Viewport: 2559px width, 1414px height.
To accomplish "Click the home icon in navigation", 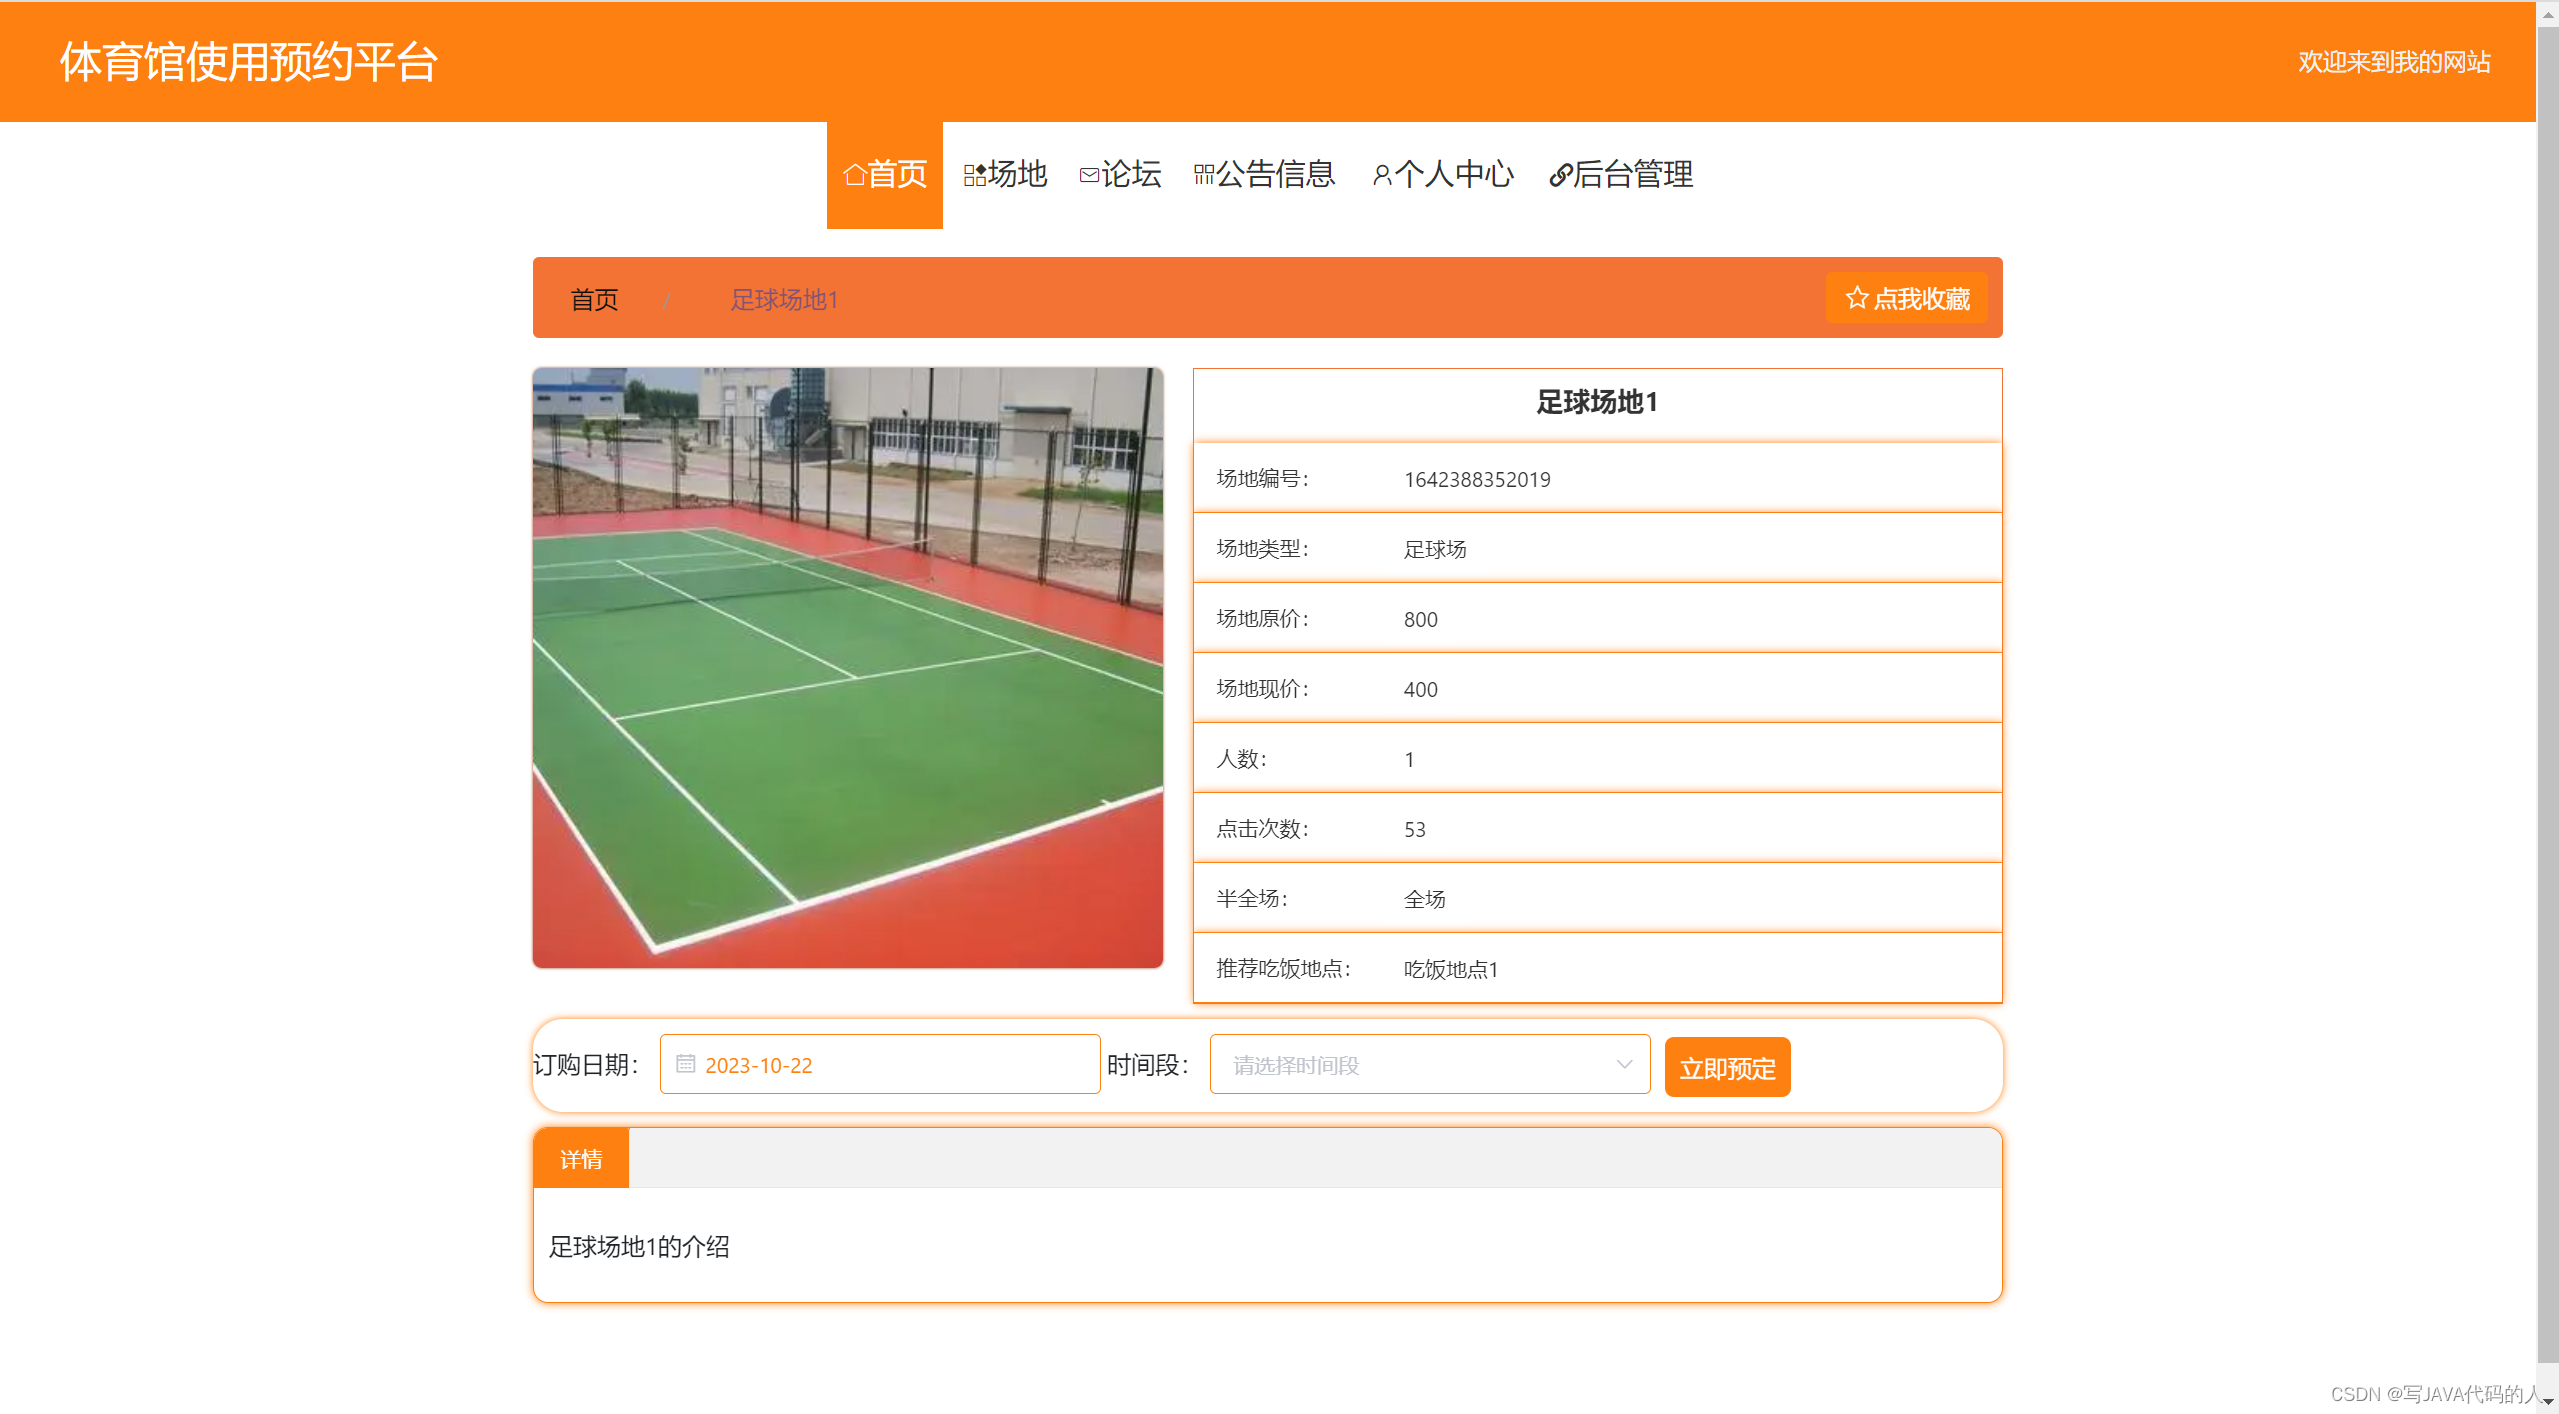I will coord(854,175).
